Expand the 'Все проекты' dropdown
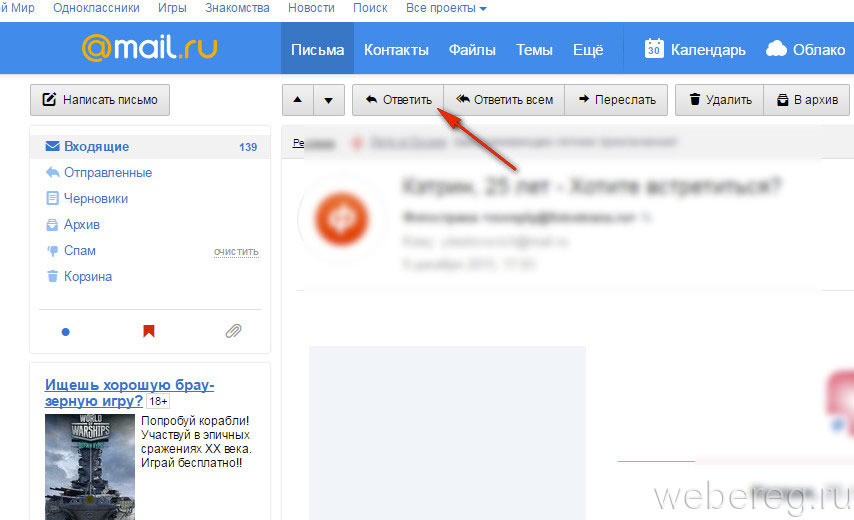This screenshot has height=520, width=854. 446,8
